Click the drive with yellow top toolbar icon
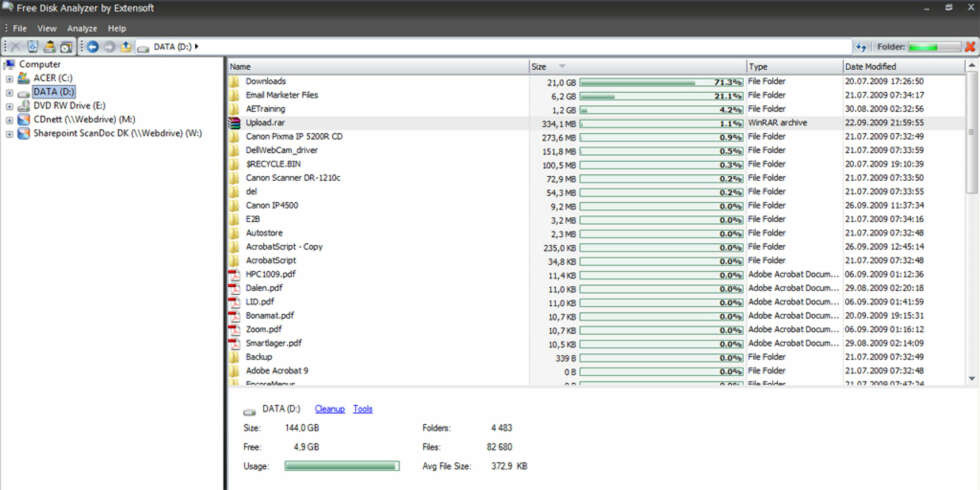 pos(49,46)
